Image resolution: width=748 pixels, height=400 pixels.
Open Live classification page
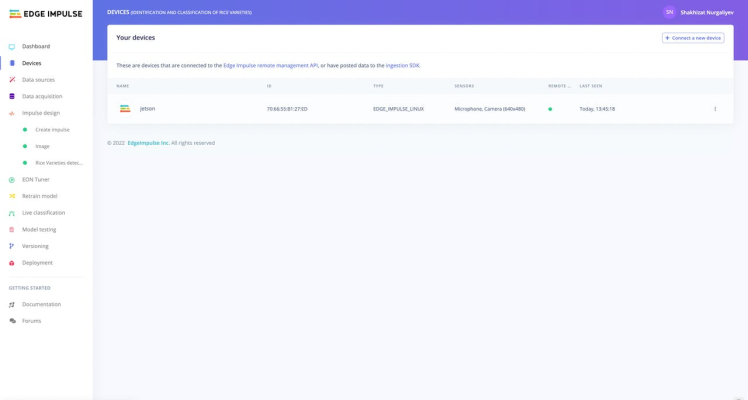(43, 213)
